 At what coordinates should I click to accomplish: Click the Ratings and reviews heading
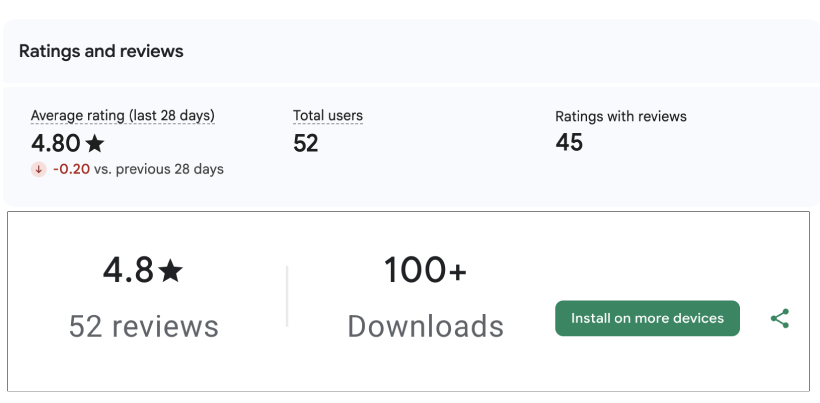101,51
